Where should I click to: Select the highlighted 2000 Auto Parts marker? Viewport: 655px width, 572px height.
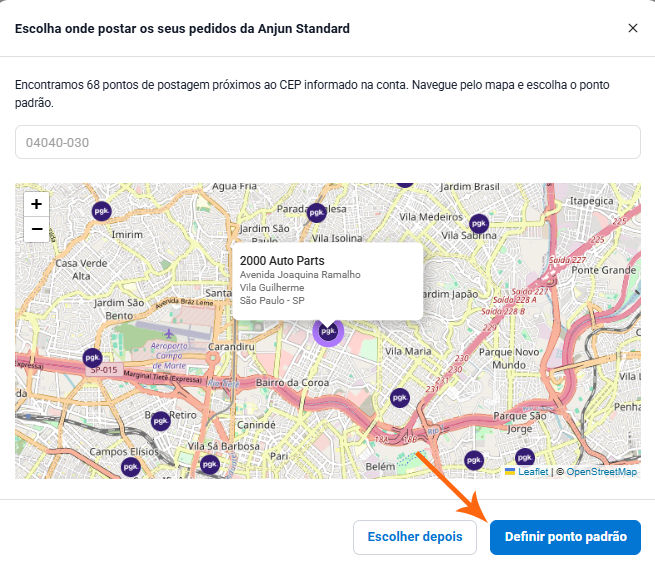point(327,331)
